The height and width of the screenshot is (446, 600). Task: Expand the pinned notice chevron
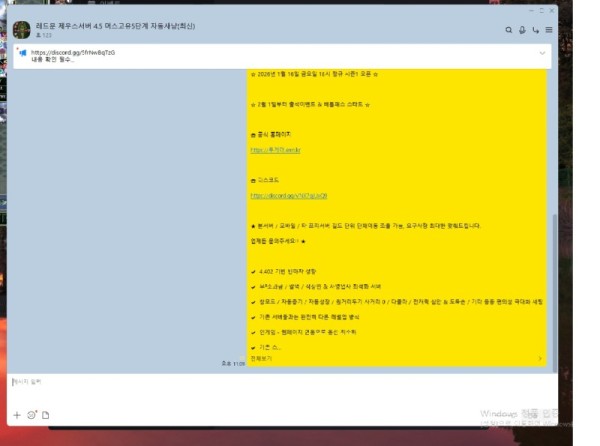pos(543,53)
